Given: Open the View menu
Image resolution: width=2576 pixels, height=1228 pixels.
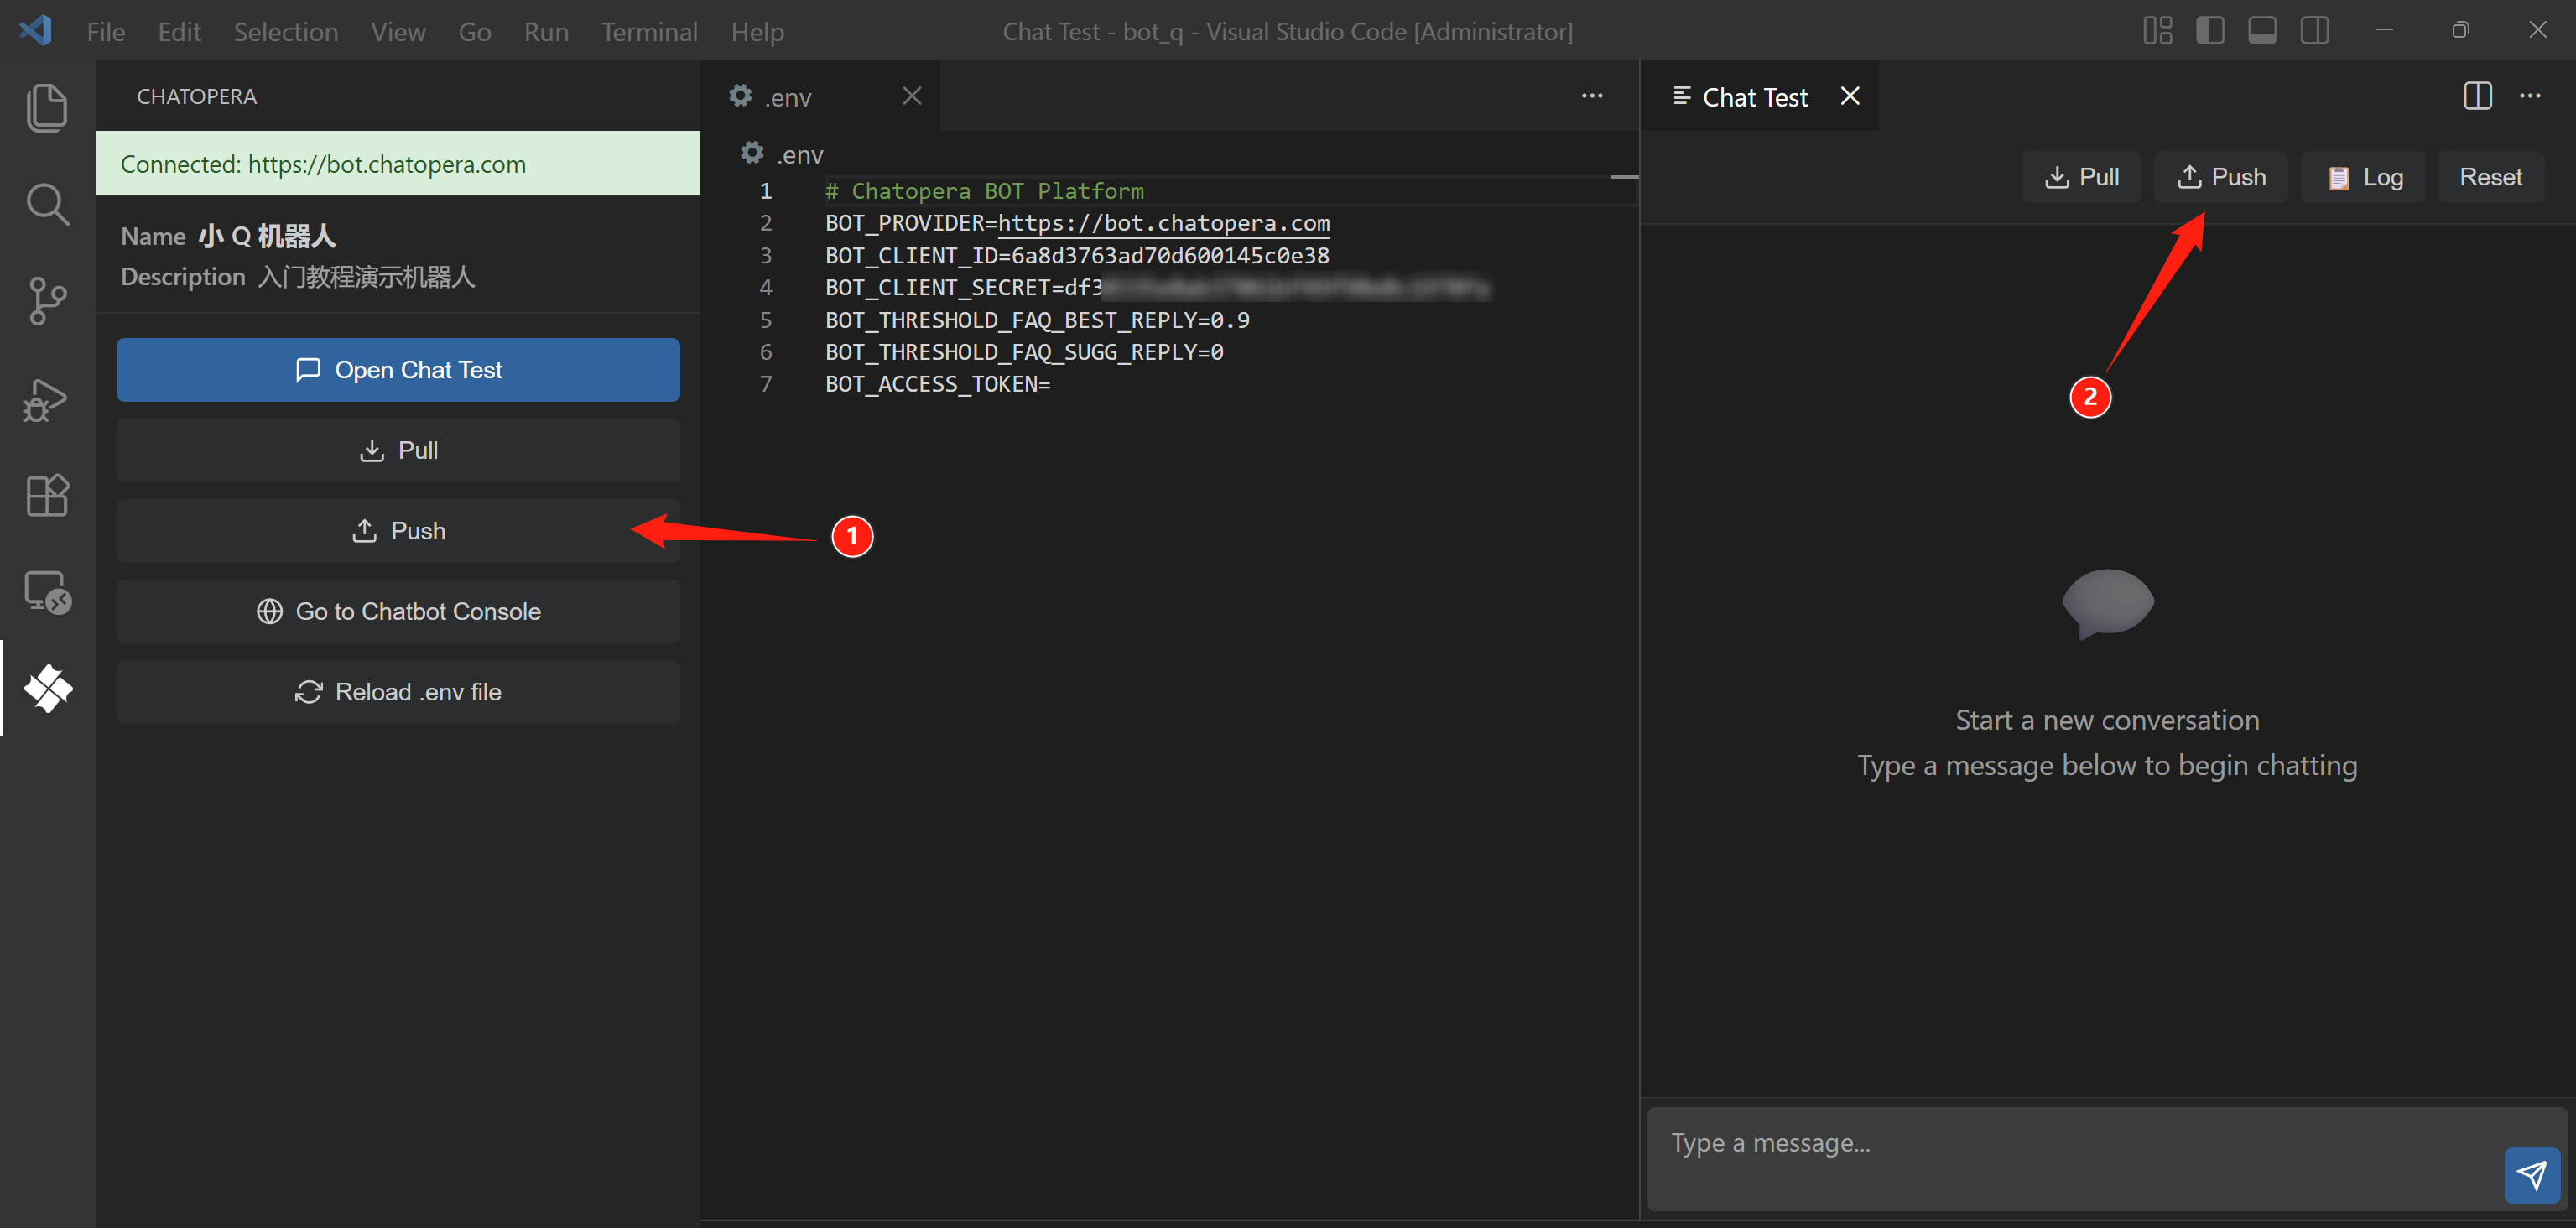Looking at the screenshot, I should coord(398,32).
